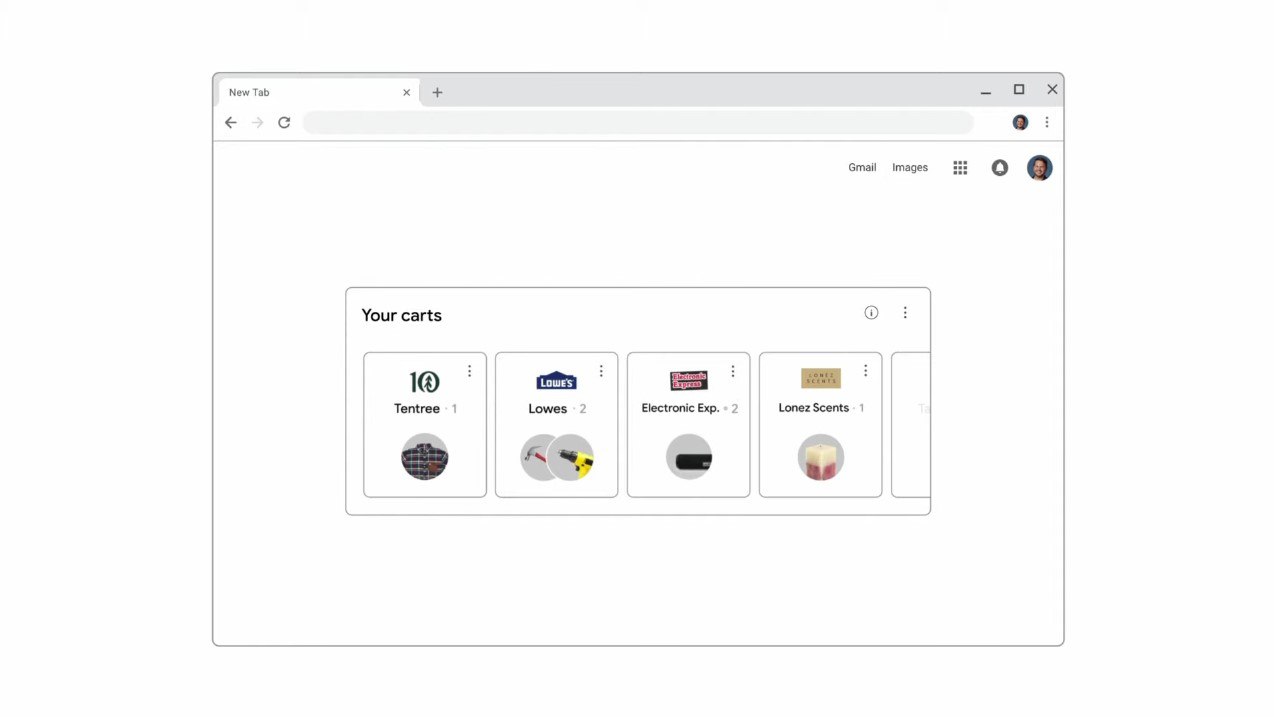
Task: Open the Google account avatar on the page
Action: pos(1040,168)
